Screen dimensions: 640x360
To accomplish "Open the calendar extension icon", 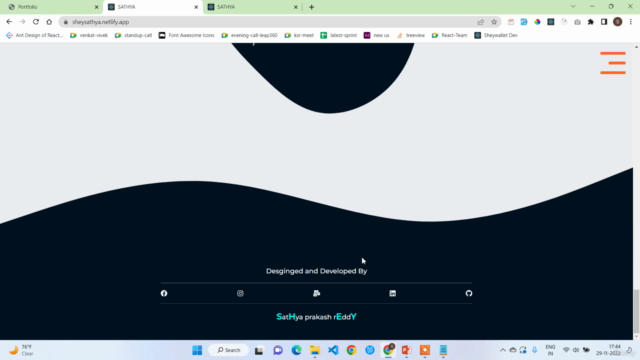I will (511, 22).
